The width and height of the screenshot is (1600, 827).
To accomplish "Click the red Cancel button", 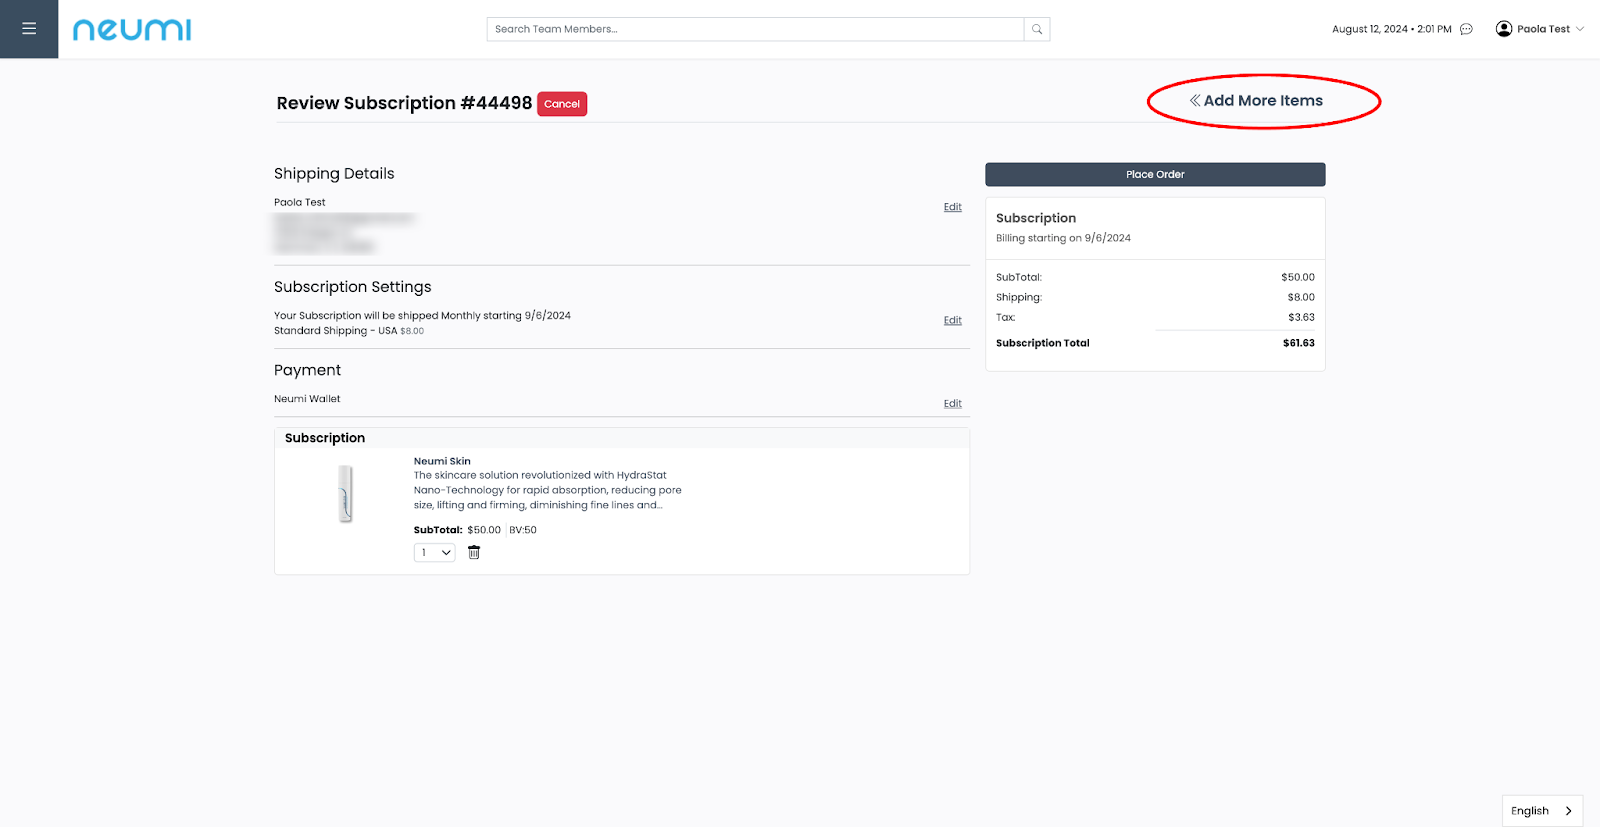I will pos(562,104).
